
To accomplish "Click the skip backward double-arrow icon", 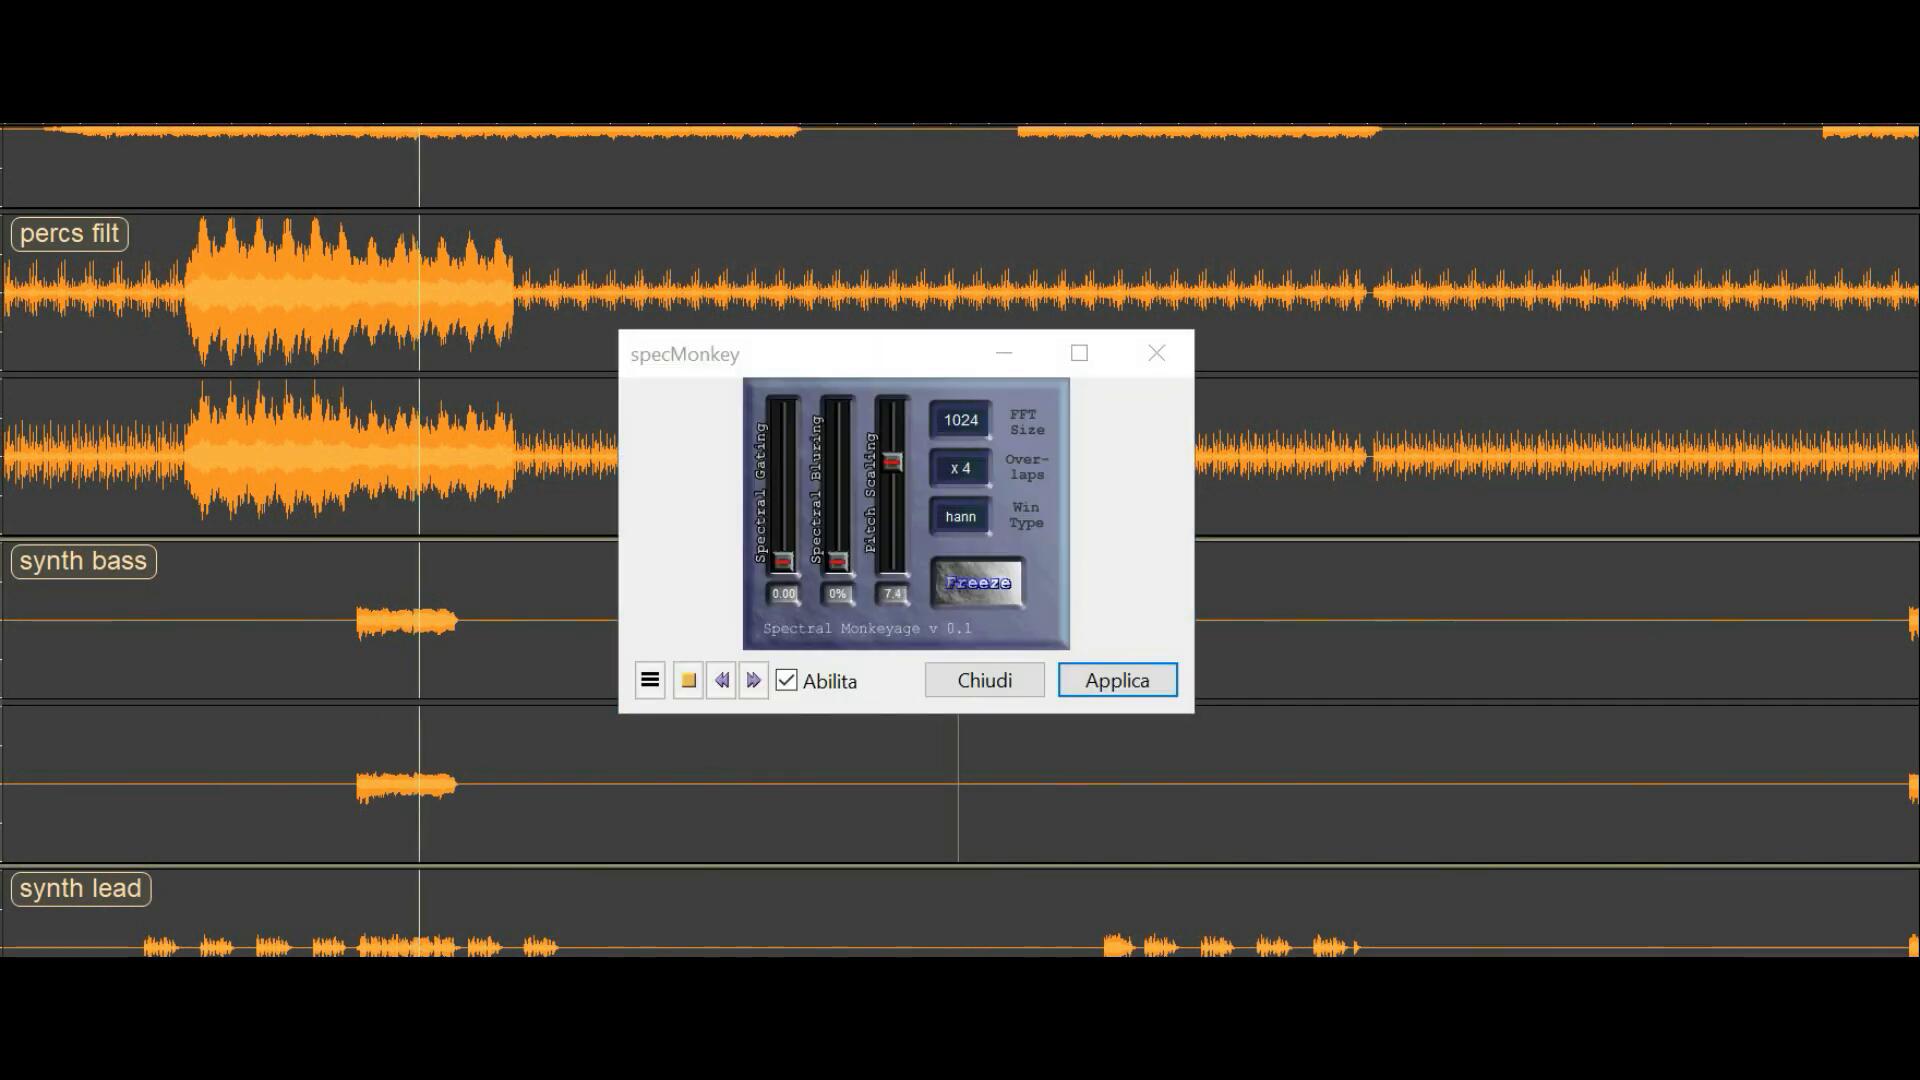I will click(721, 681).
